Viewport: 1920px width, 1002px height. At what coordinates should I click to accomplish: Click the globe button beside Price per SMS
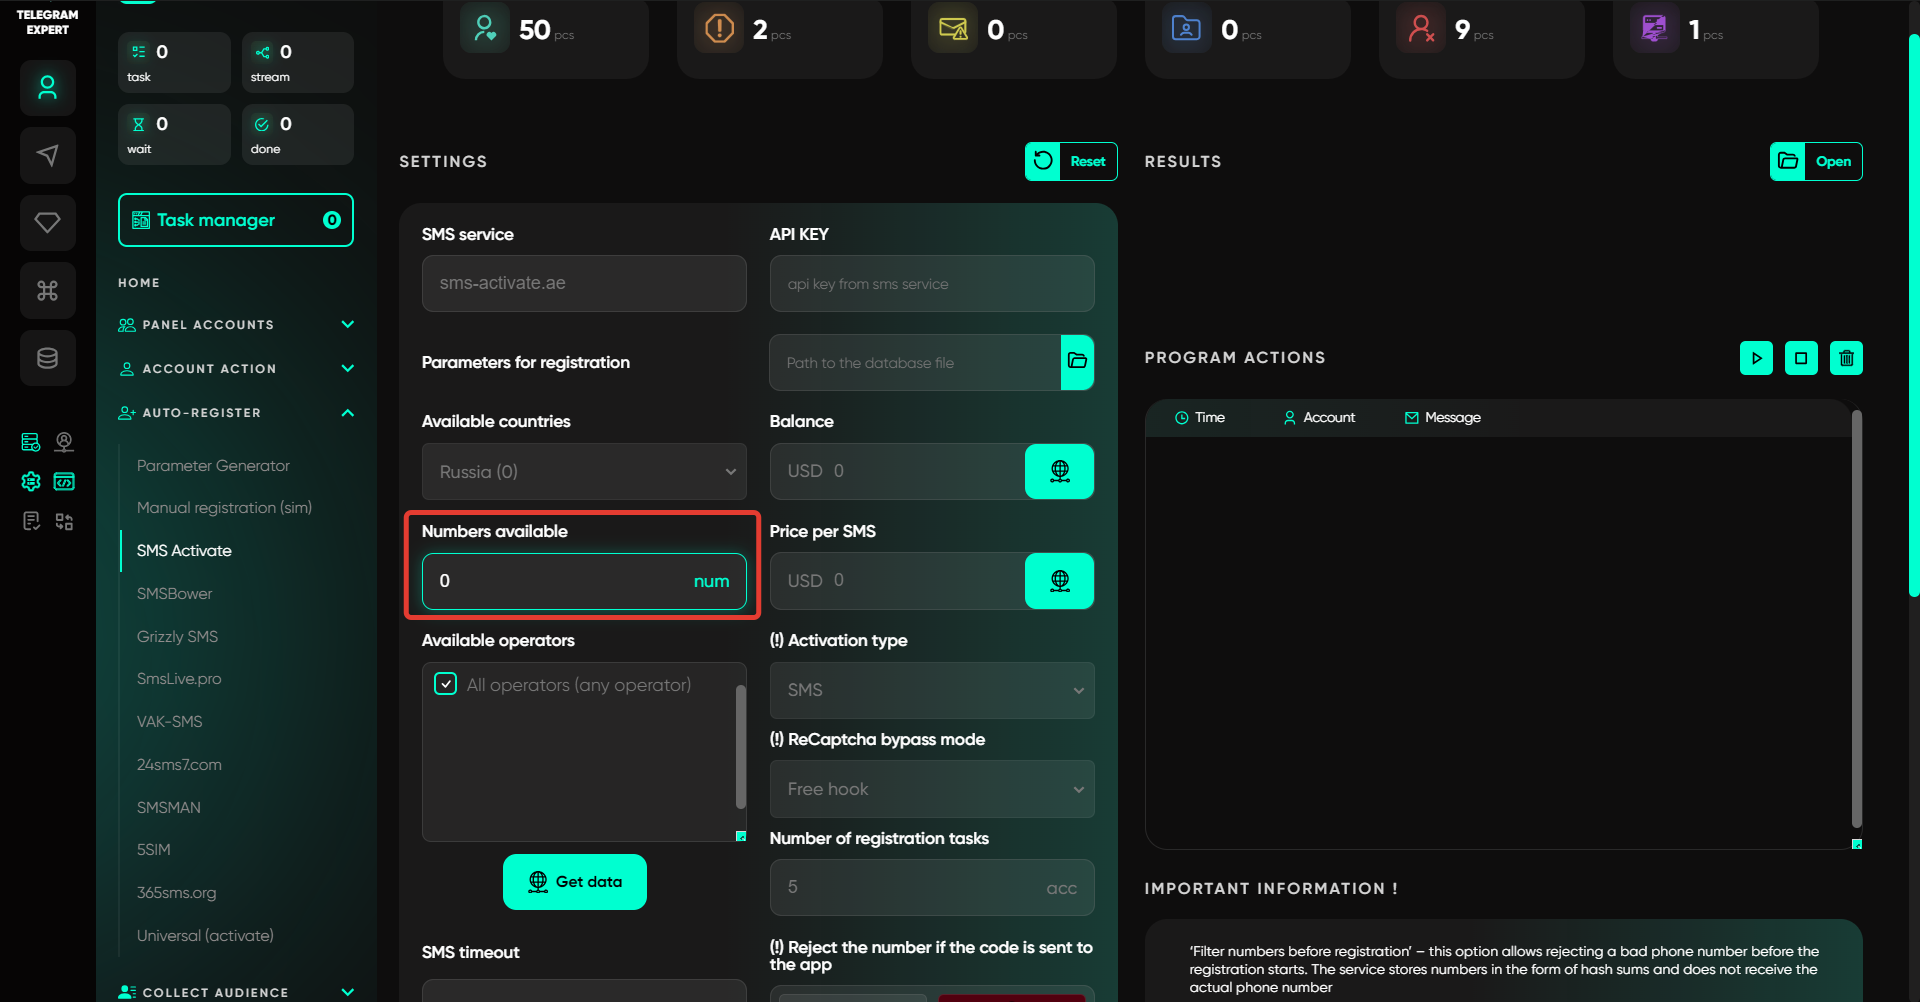pos(1059,581)
